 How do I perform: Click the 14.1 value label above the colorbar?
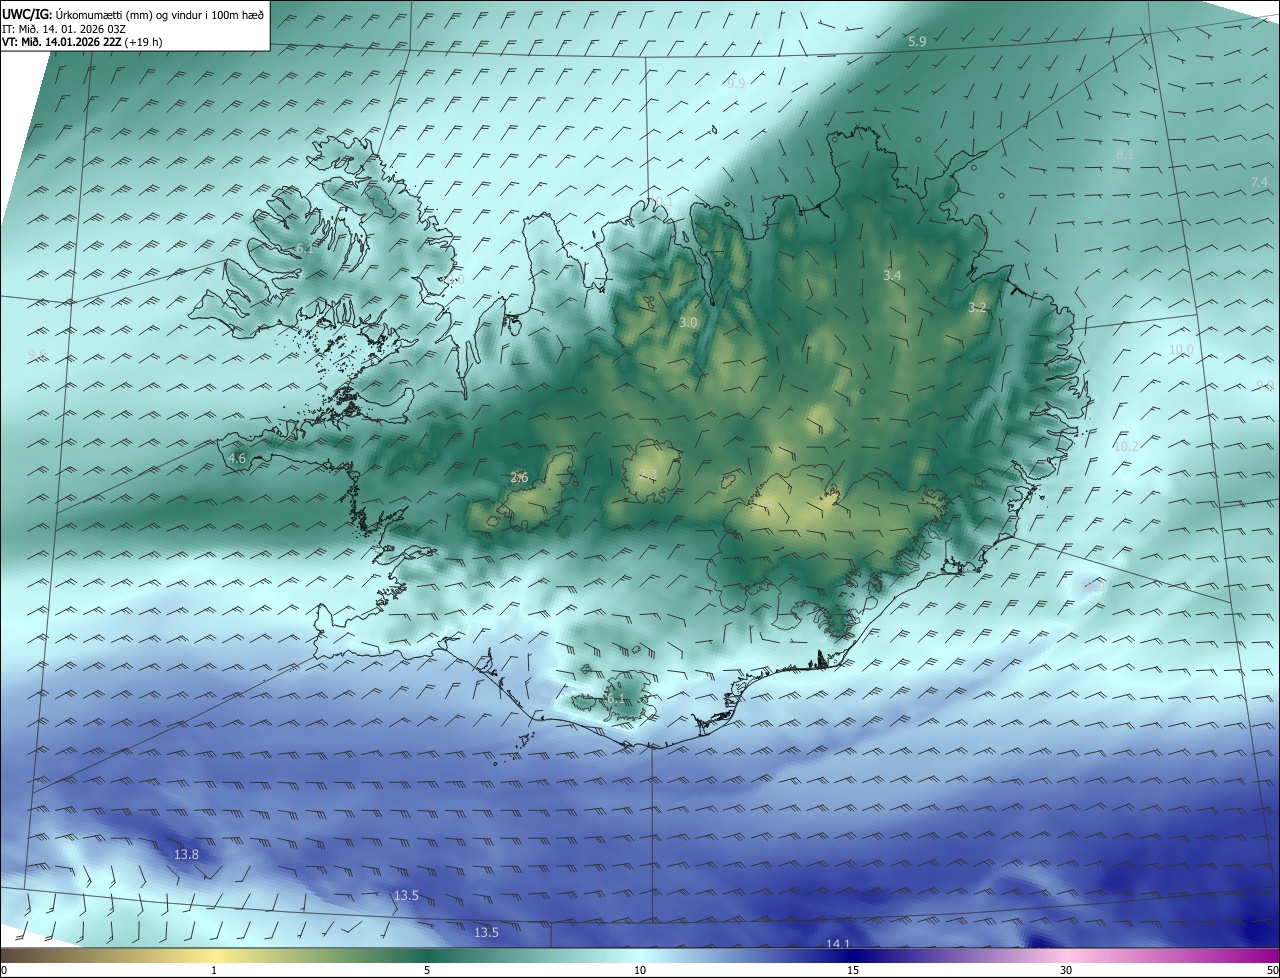click(x=838, y=944)
